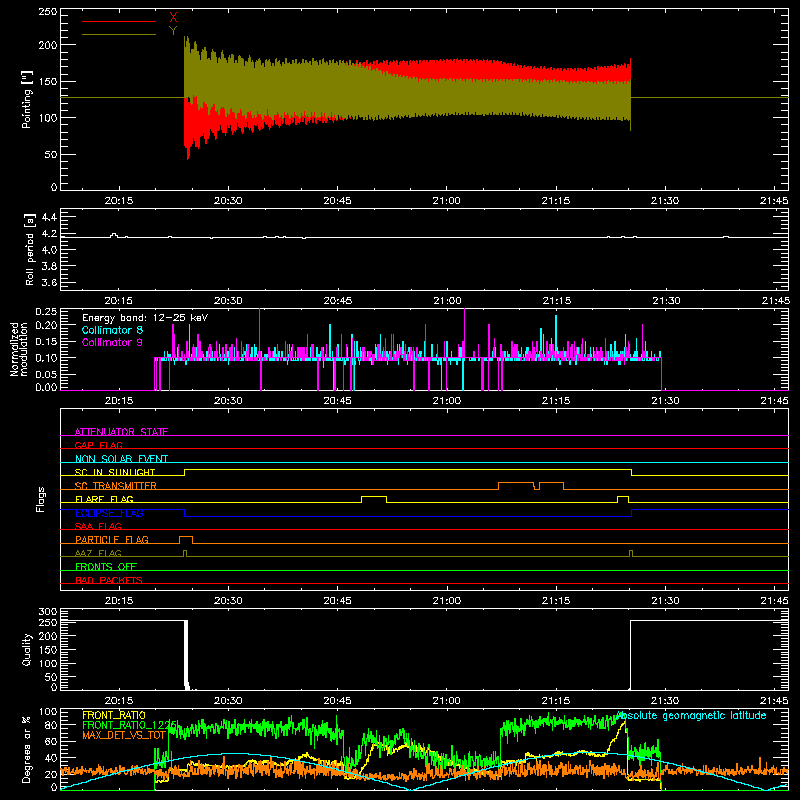
Task: Select the Roll period [s] axis title
Action: pyautogui.click(x=30, y=249)
